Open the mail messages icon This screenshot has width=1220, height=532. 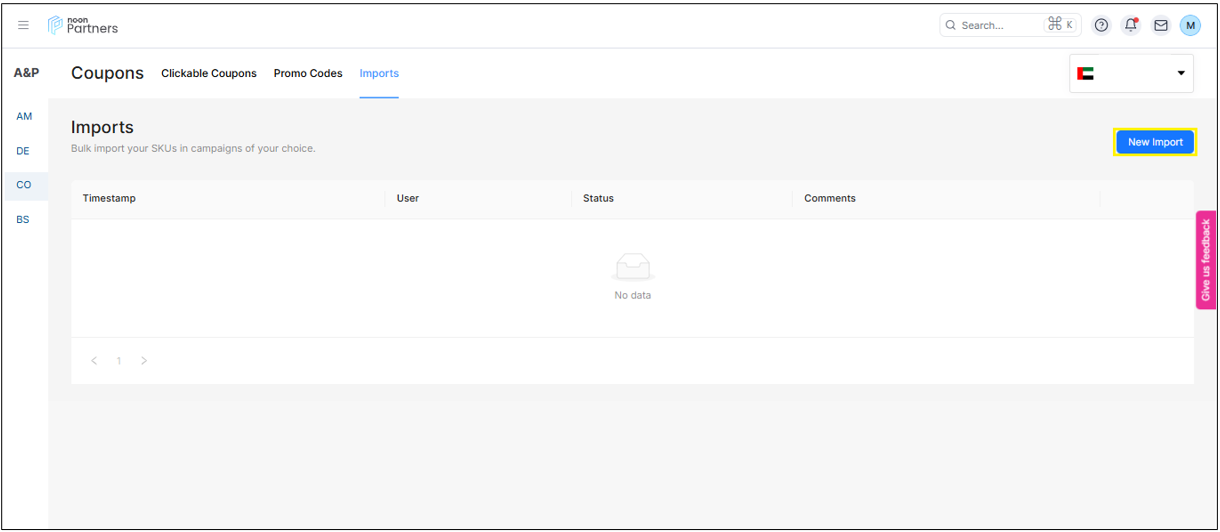tap(1161, 25)
